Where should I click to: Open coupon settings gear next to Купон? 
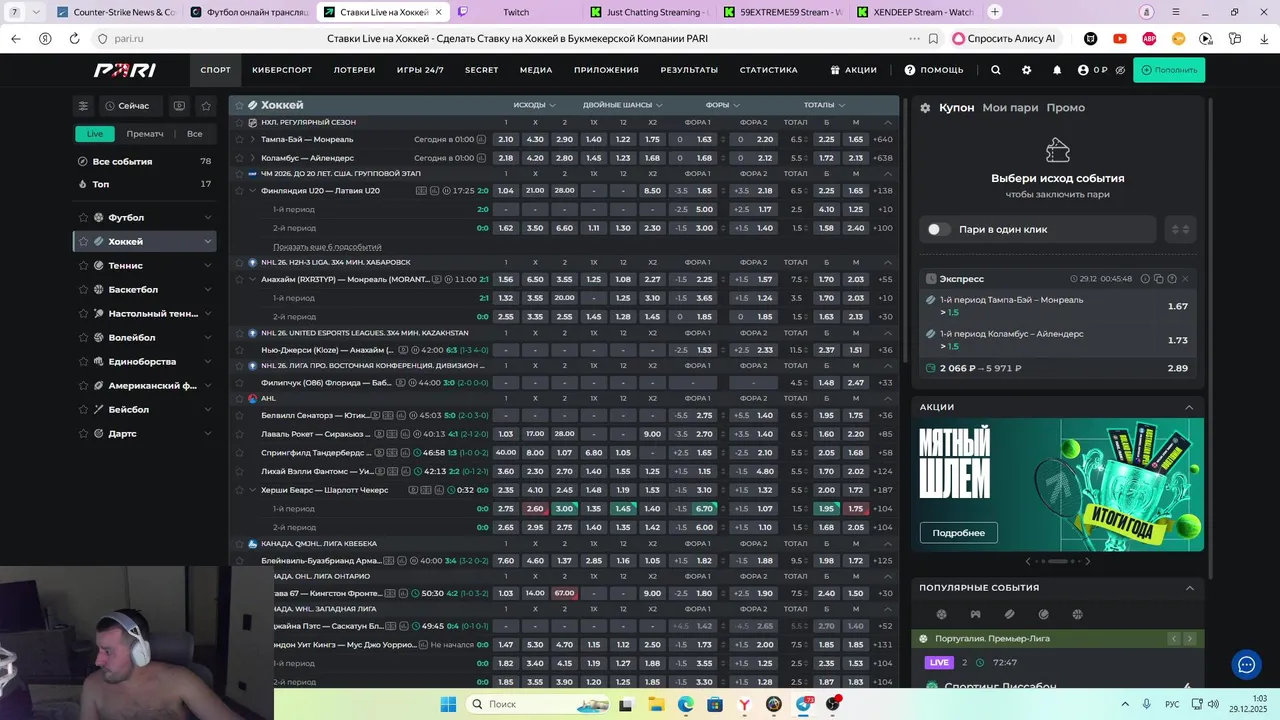click(x=925, y=108)
